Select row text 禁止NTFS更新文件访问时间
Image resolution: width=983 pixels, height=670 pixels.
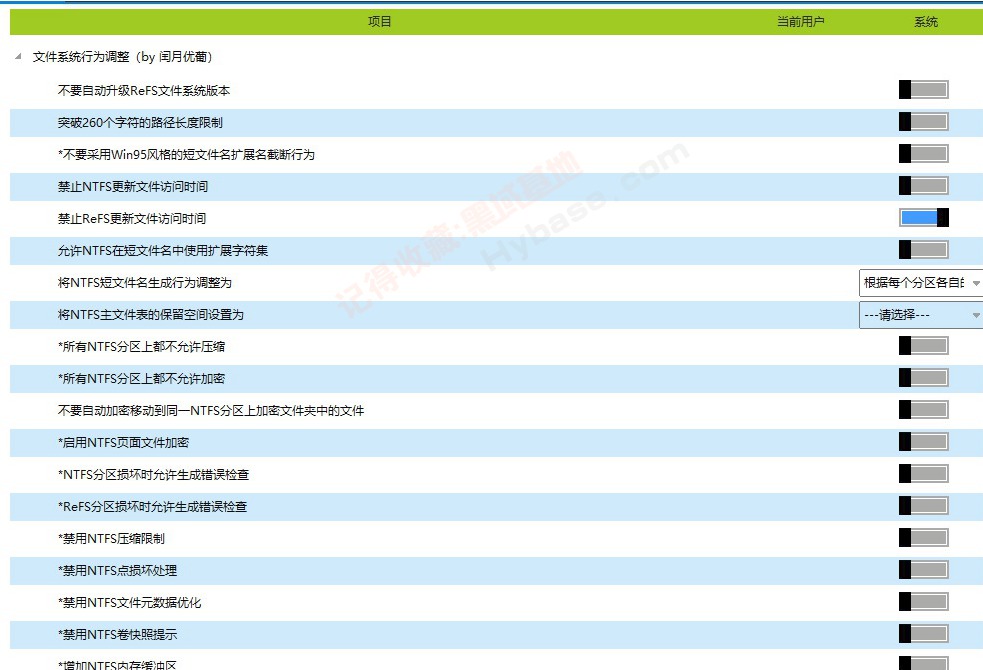click(x=133, y=187)
